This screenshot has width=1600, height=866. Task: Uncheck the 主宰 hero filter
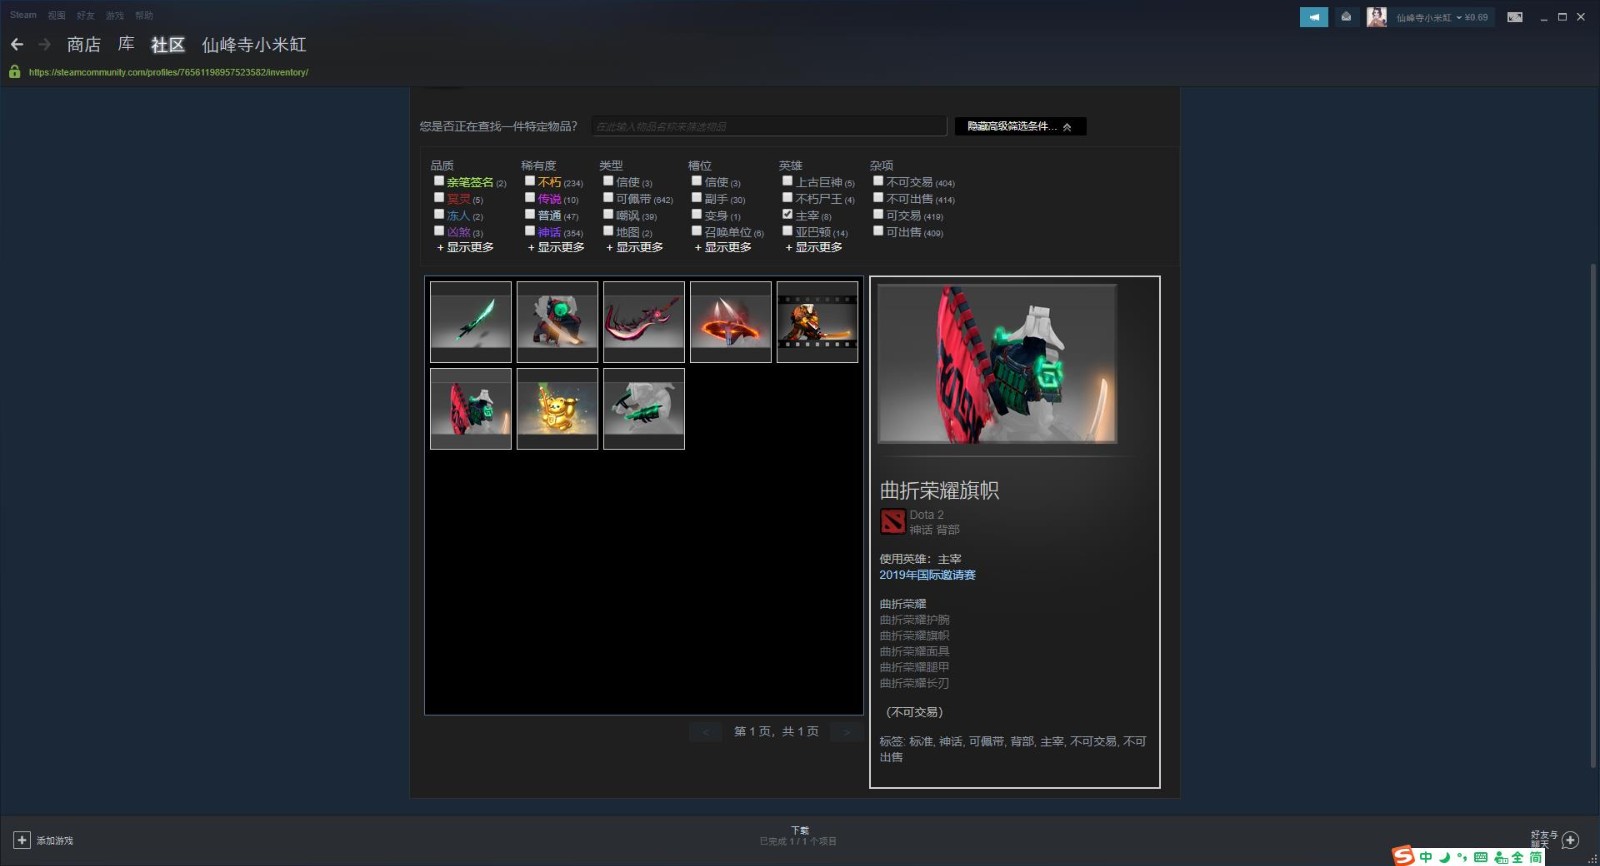(788, 214)
